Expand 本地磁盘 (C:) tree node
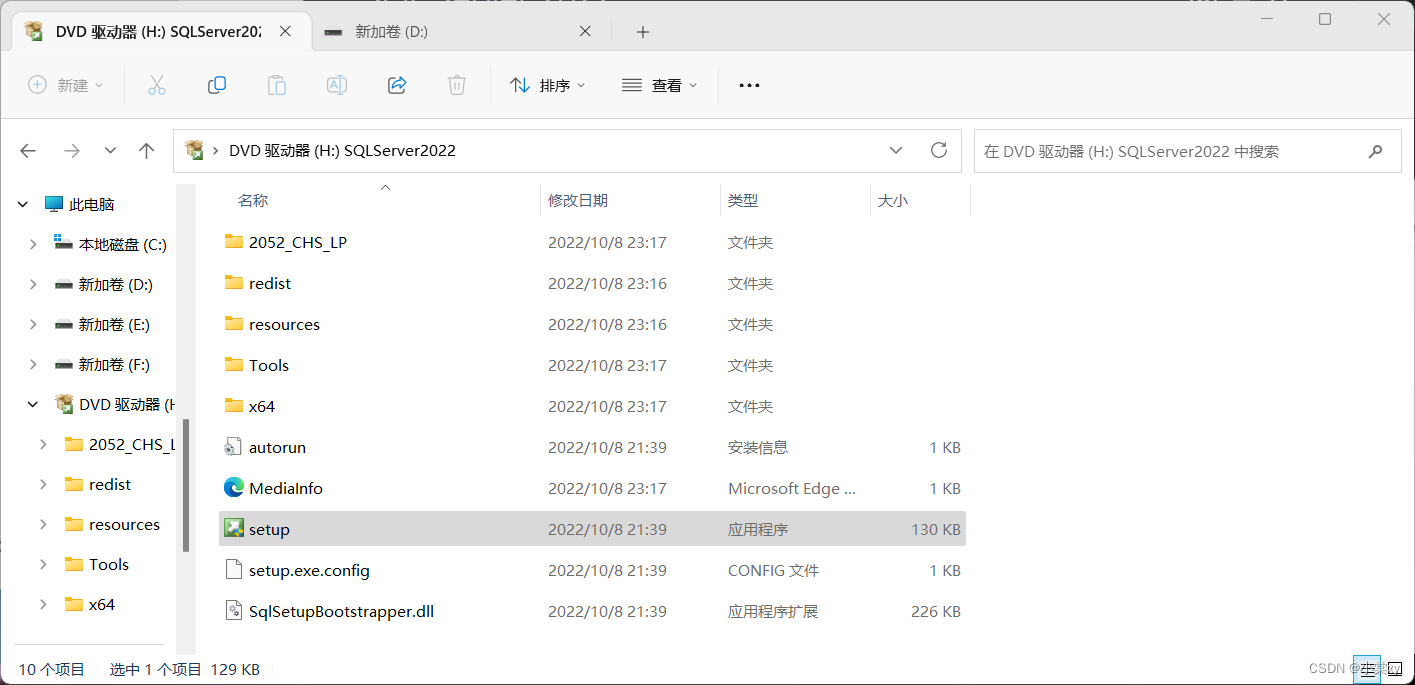Screen dimensions: 1415x685 (x=33, y=244)
